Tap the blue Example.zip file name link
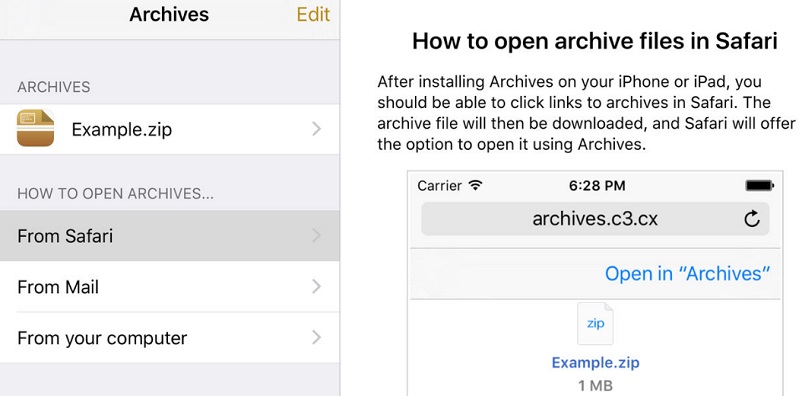Screen dimensions: 800x396 (595, 362)
